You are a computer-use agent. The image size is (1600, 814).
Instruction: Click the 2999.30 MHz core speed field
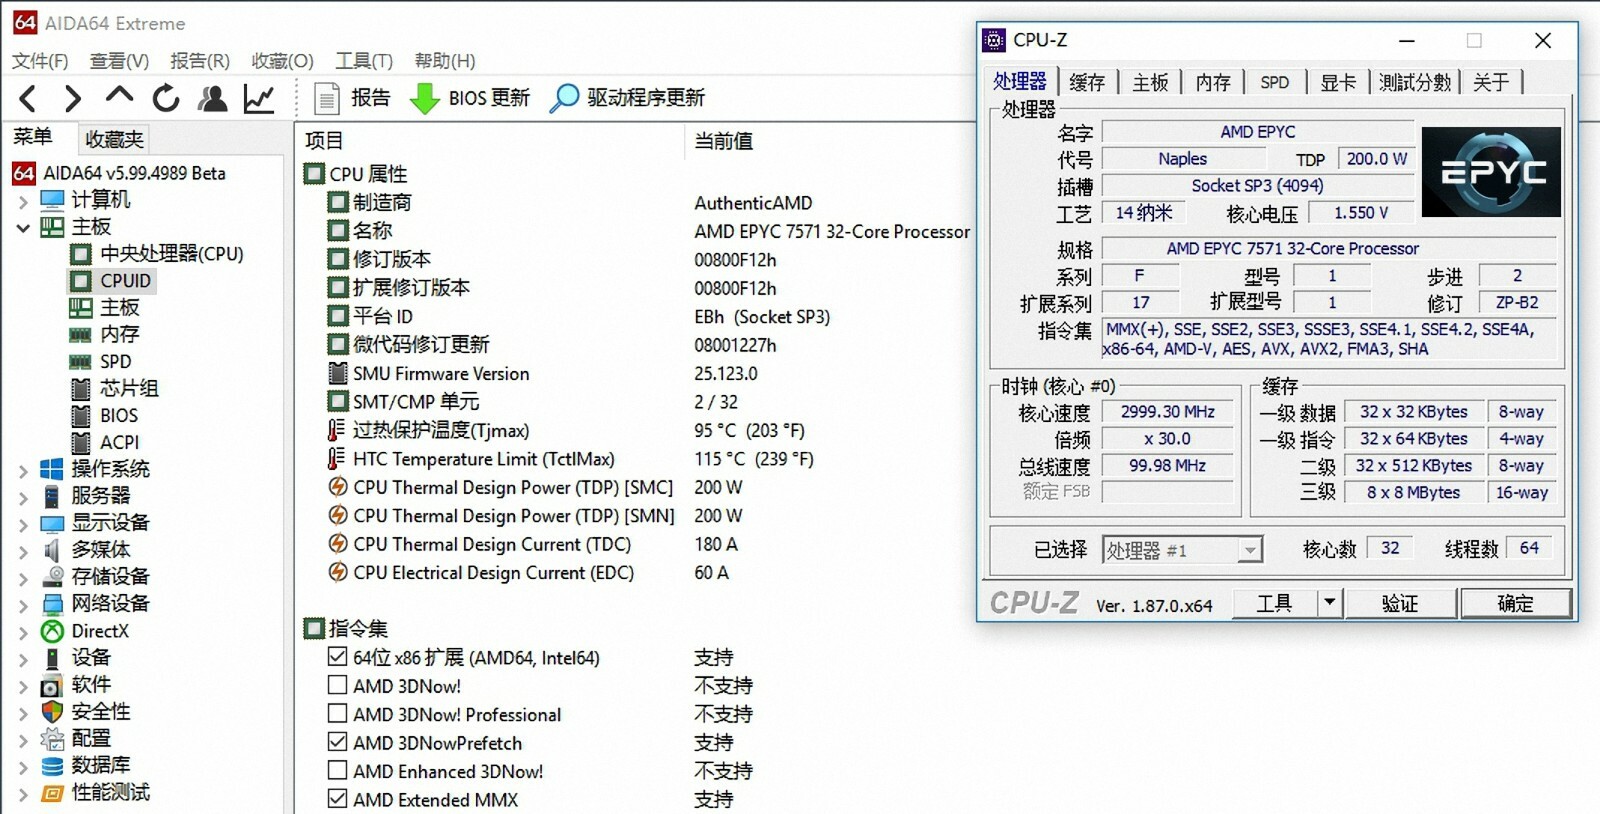pyautogui.click(x=1168, y=412)
